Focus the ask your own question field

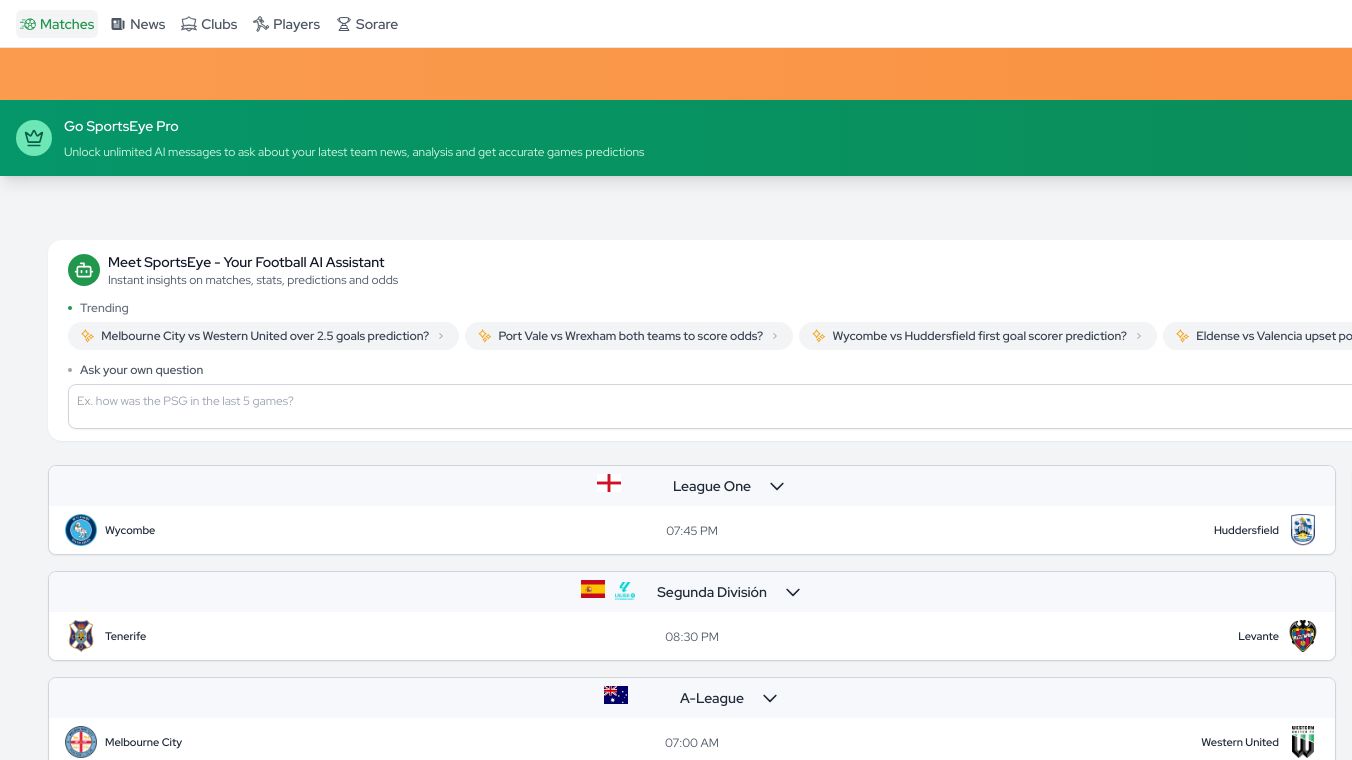point(710,406)
